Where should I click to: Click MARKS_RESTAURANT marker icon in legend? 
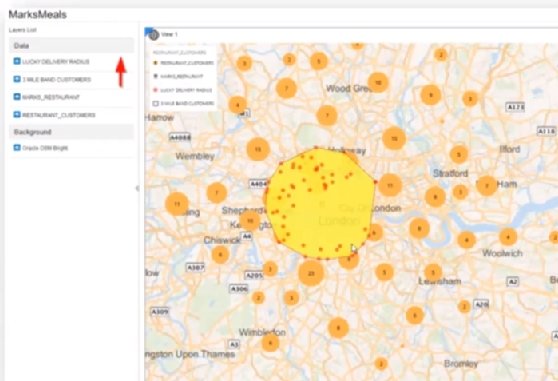[x=155, y=76]
